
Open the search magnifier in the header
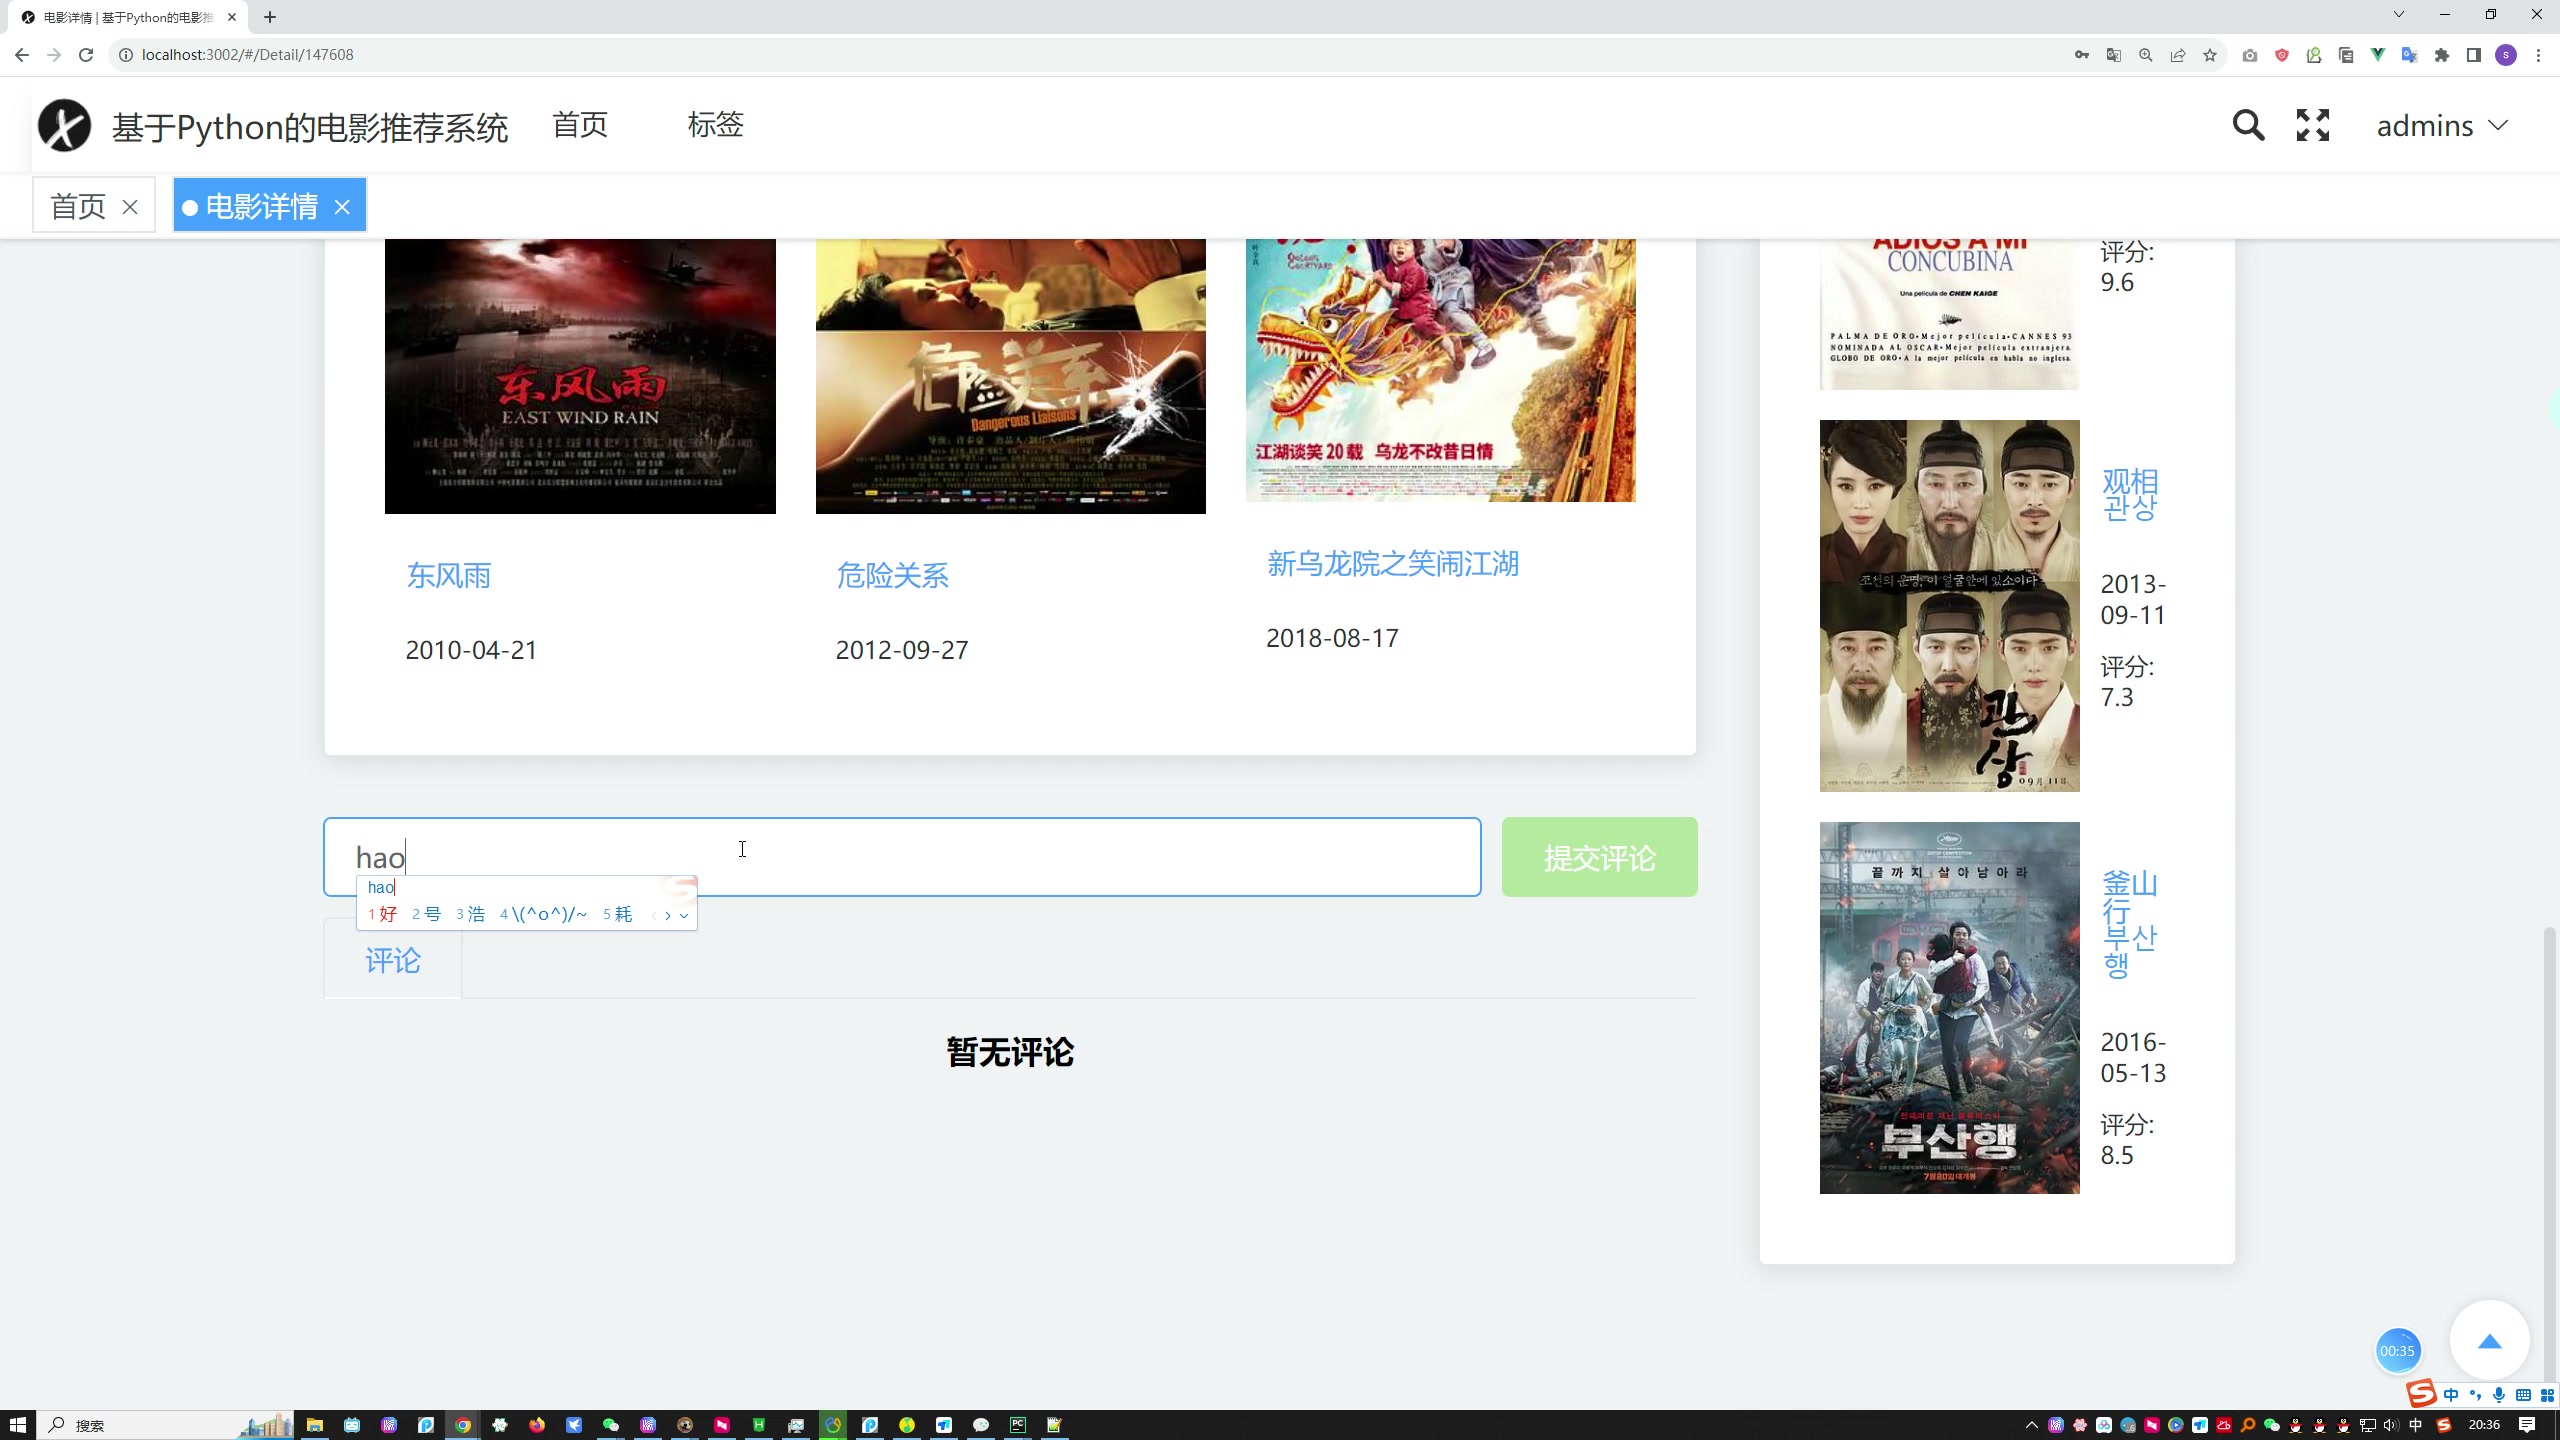click(2248, 125)
